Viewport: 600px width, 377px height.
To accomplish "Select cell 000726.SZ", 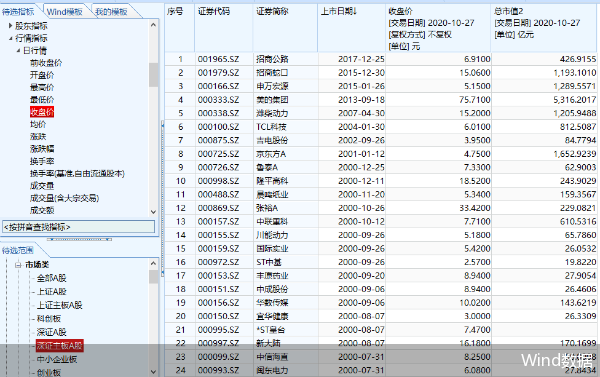I will point(224,167).
